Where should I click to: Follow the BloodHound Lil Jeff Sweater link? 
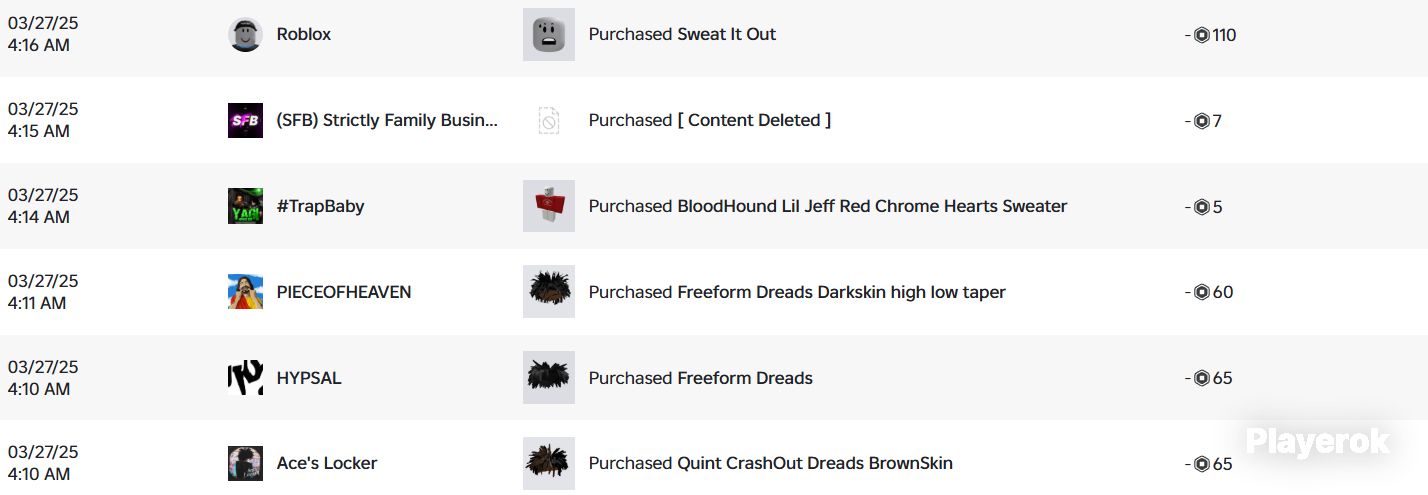[872, 206]
